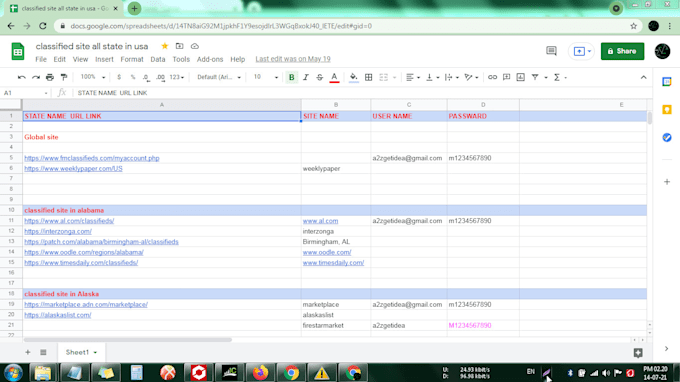The height and width of the screenshot is (382, 680).
Task: Open the fill color picker
Action: tap(353, 77)
